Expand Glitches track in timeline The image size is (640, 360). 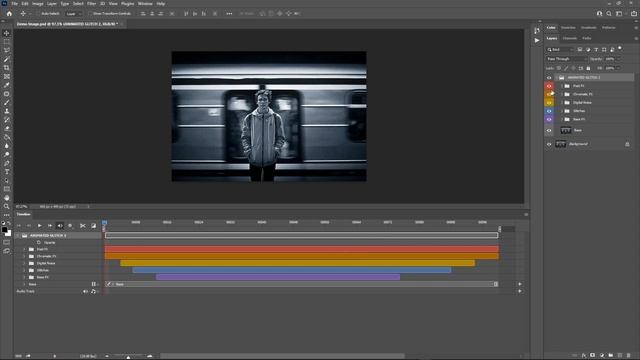[x=24, y=270]
